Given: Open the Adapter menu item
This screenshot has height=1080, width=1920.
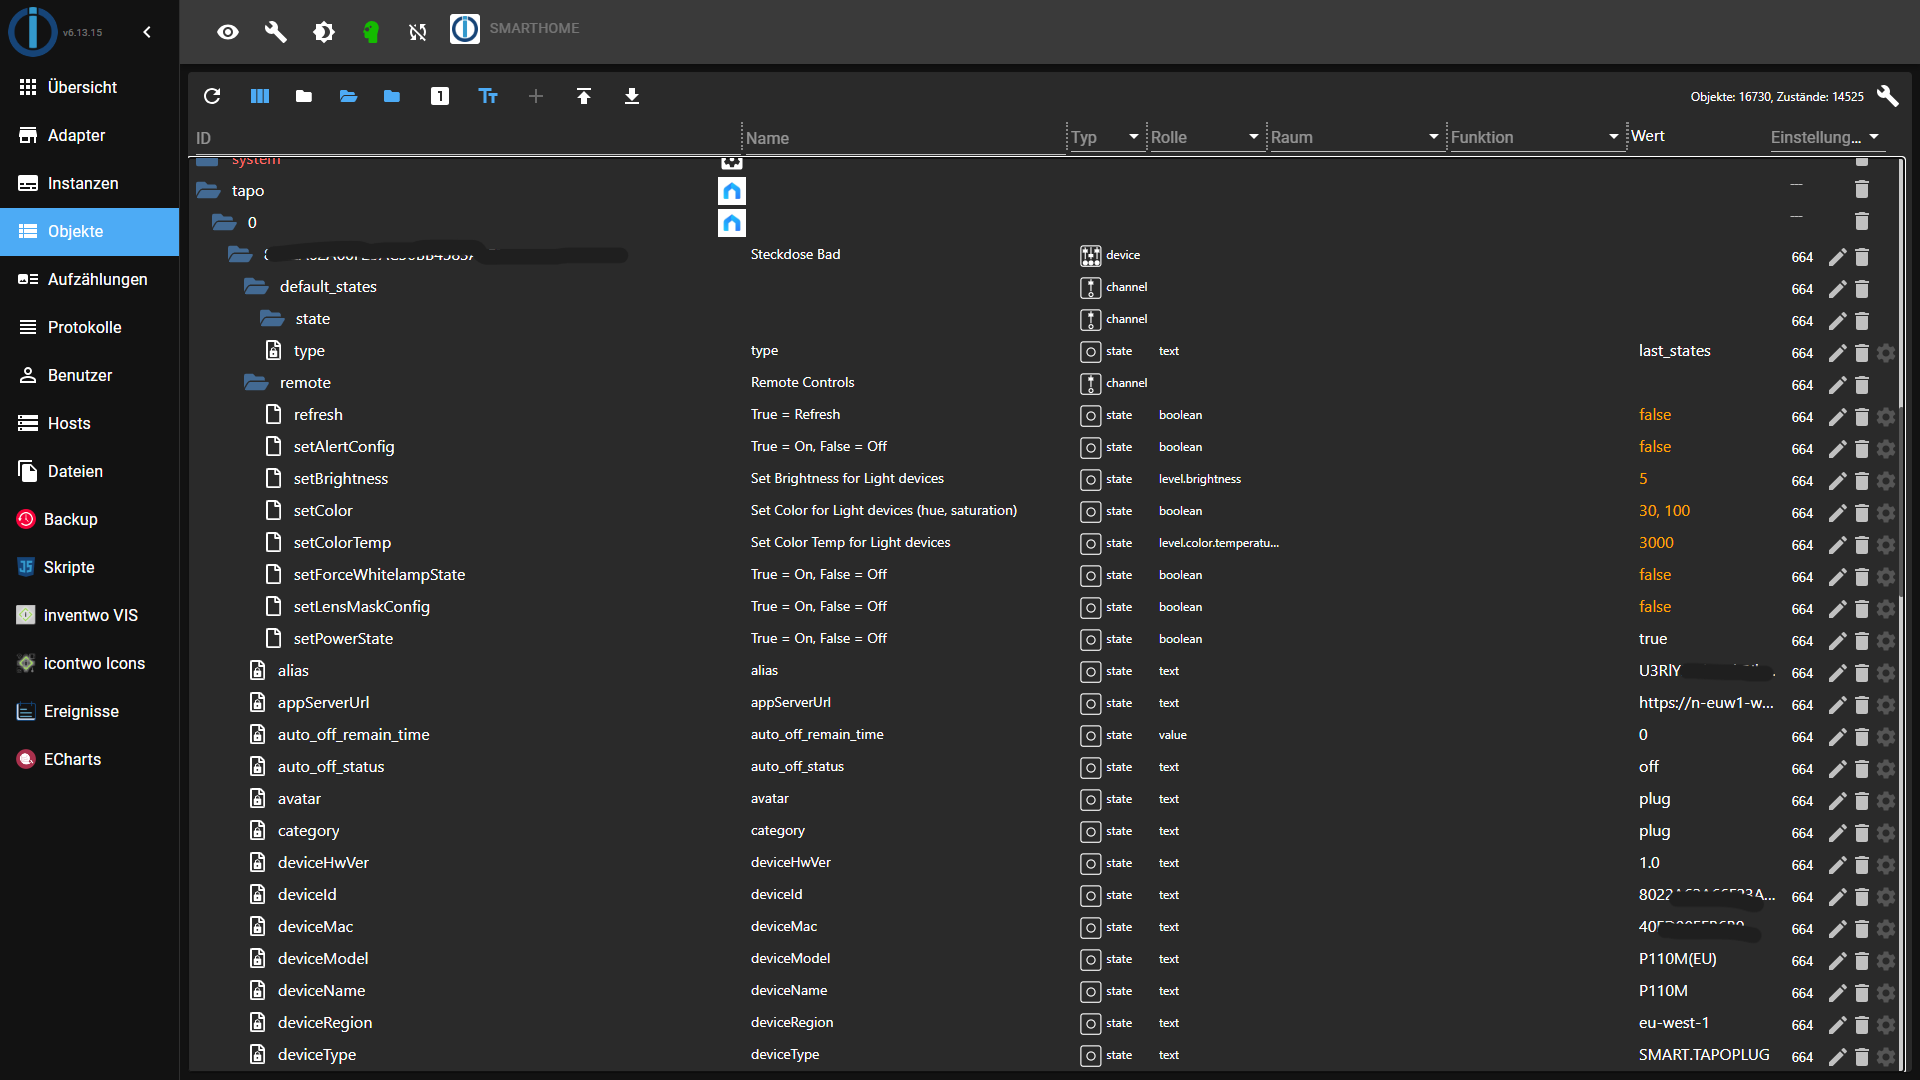Looking at the screenshot, I should pyautogui.click(x=90, y=135).
